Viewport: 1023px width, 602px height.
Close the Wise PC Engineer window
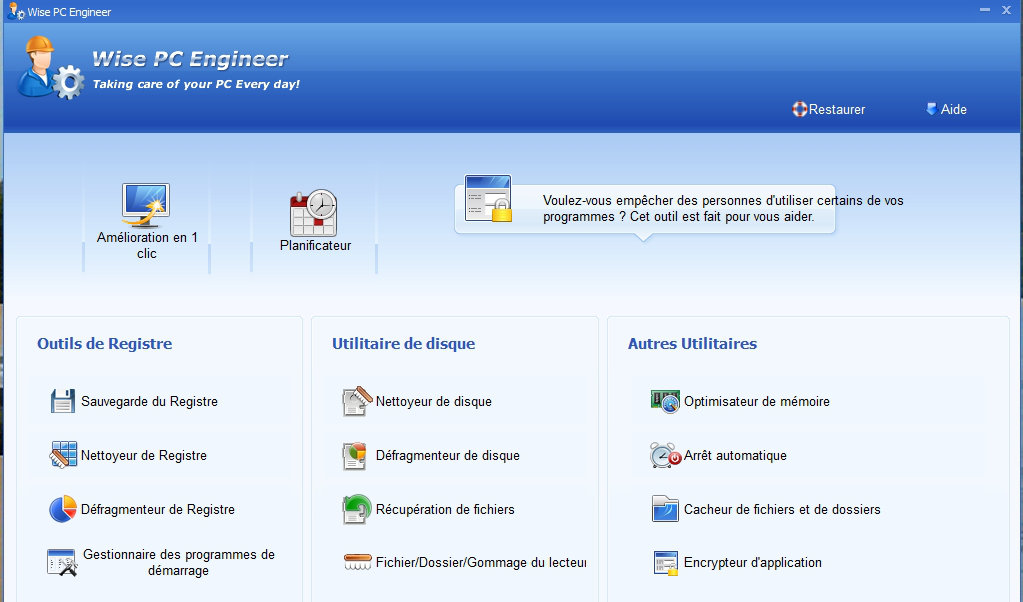click(1006, 10)
